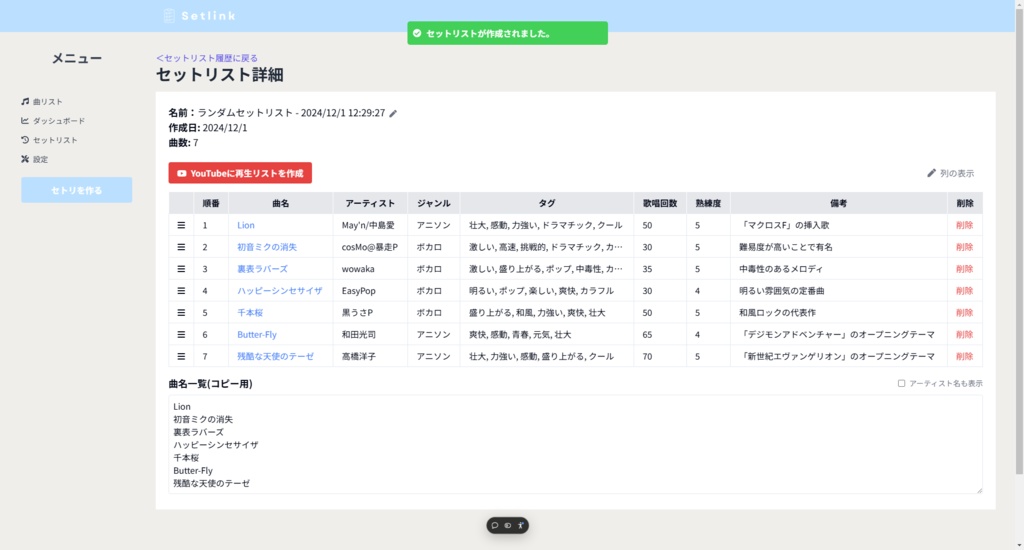Click YouTubeに再生リストを作成 button
Screen dimensions: 1024x550
pos(240,173)
